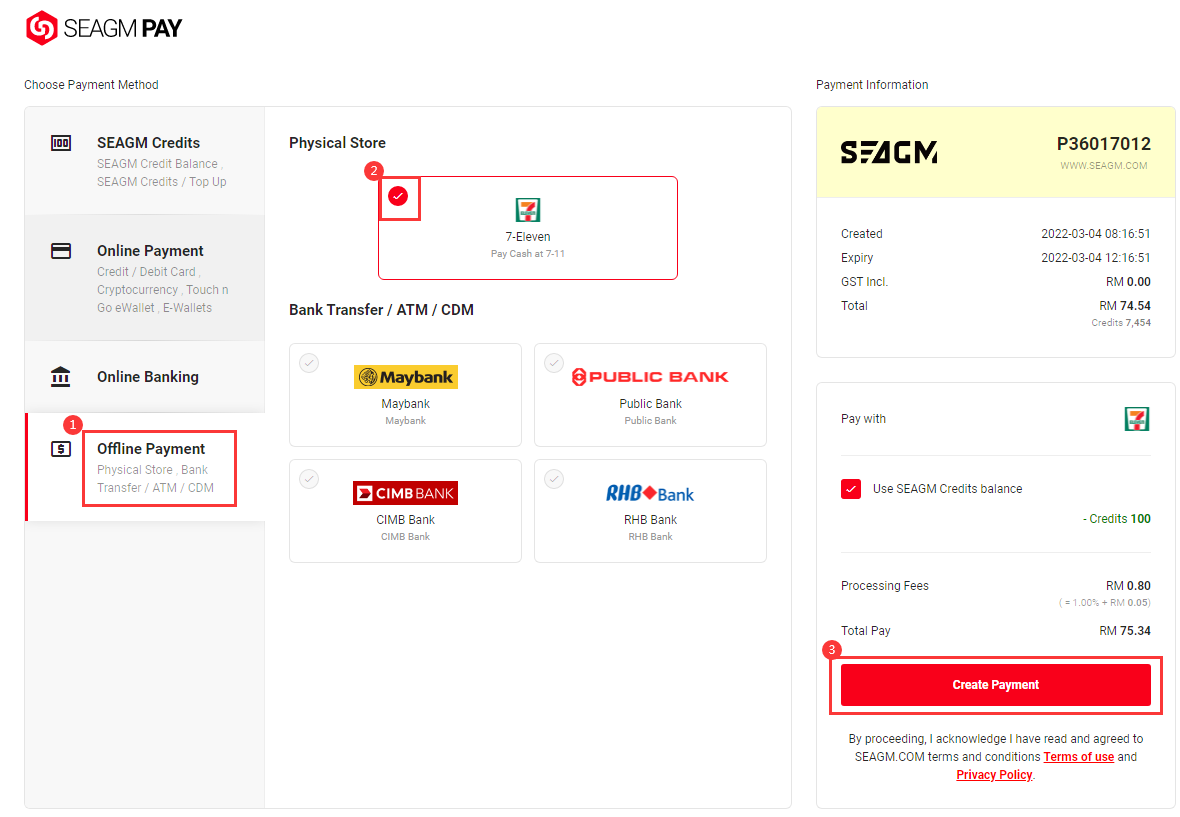1180x817 pixels.
Task: Click the Payment Information label
Action: pyautogui.click(x=872, y=85)
